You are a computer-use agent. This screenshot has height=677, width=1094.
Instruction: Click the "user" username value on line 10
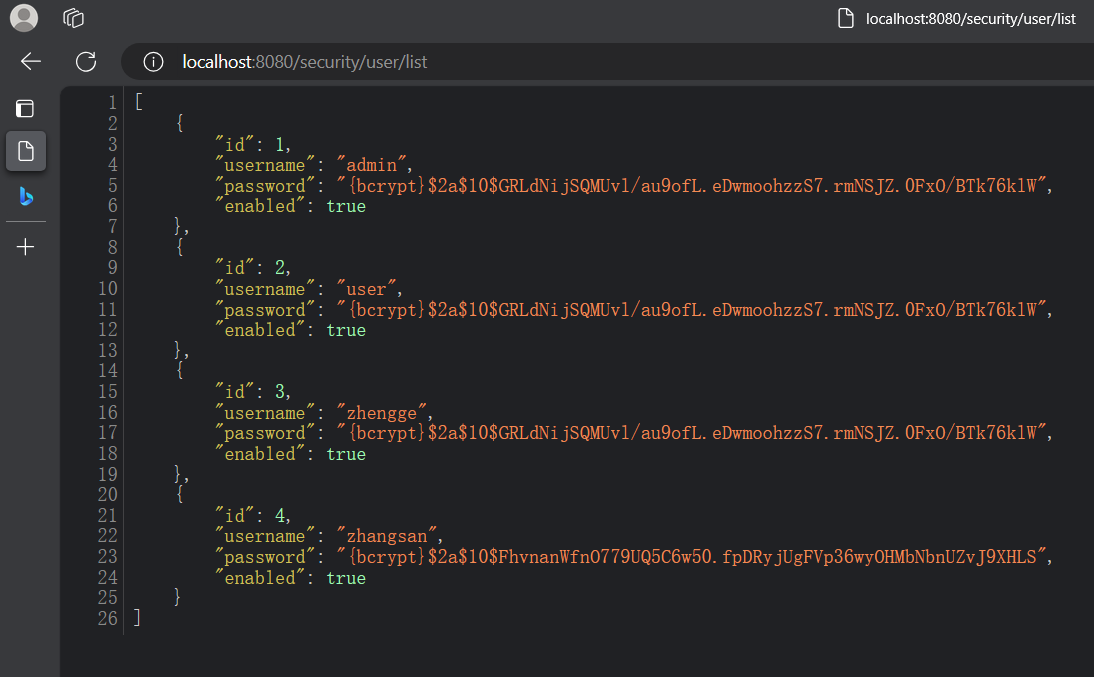point(367,289)
